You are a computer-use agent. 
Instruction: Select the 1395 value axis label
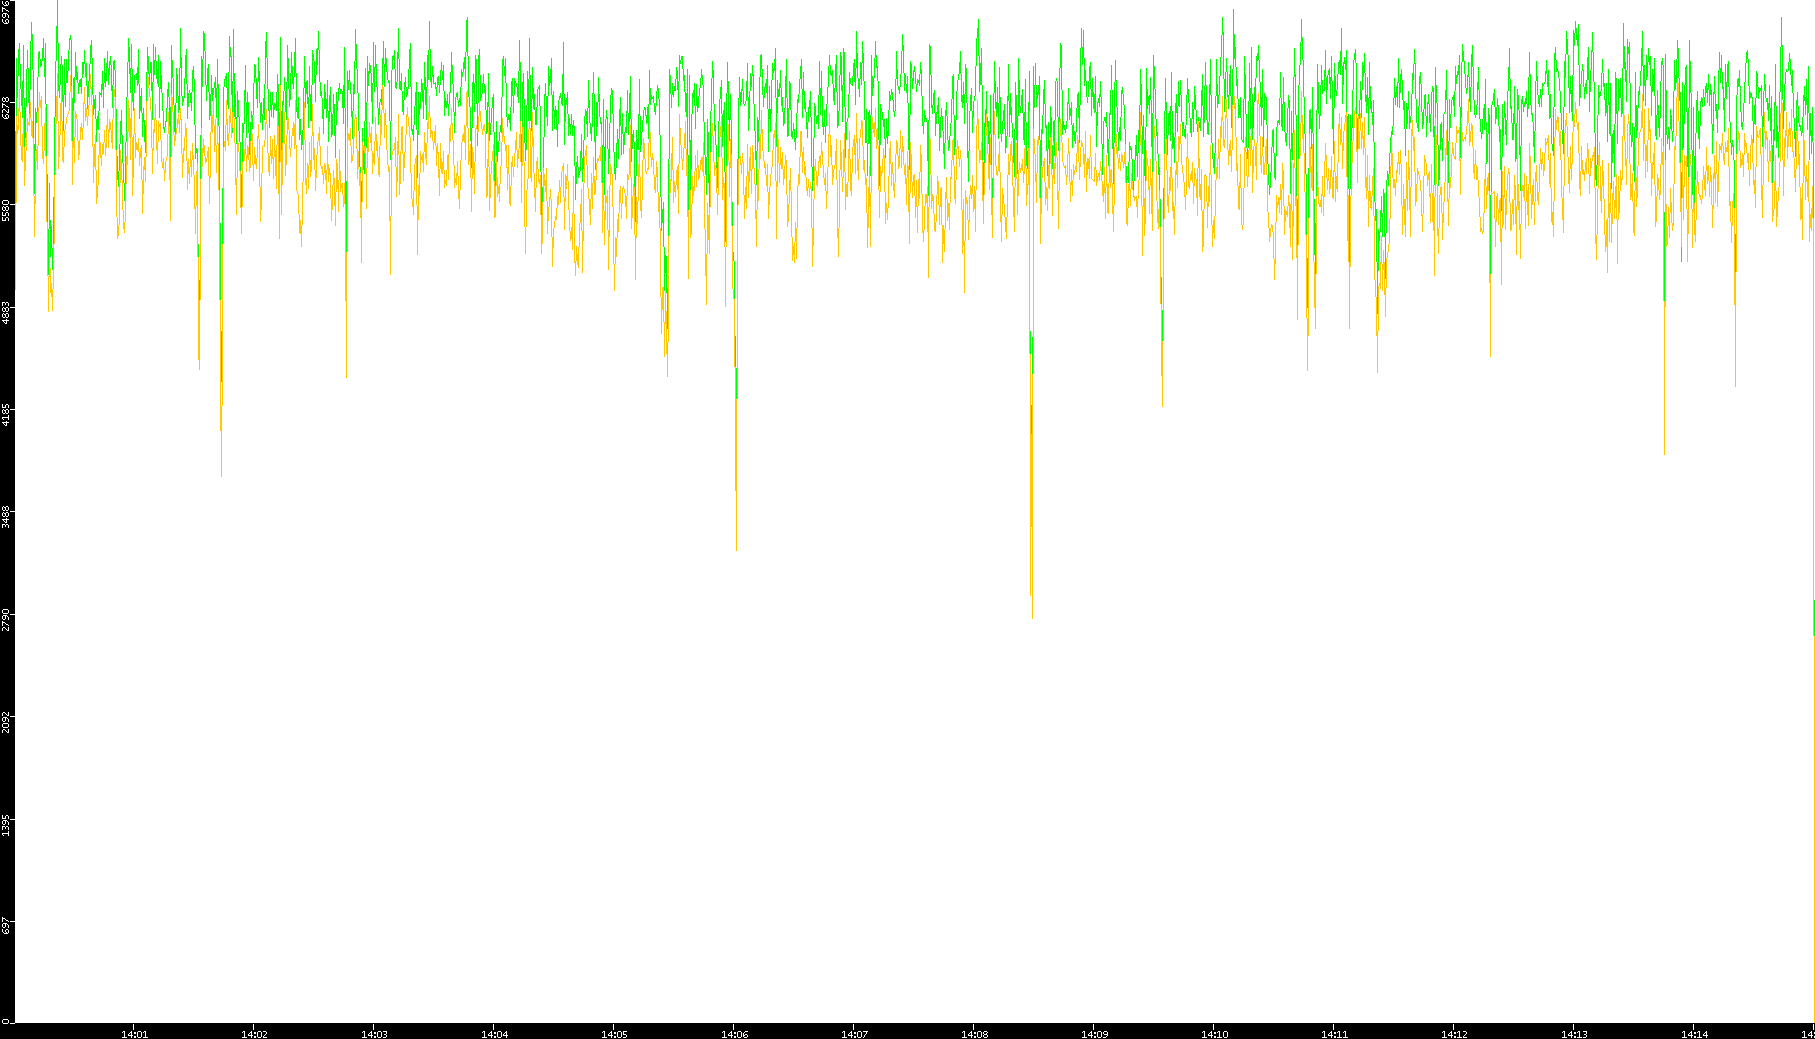[6, 825]
